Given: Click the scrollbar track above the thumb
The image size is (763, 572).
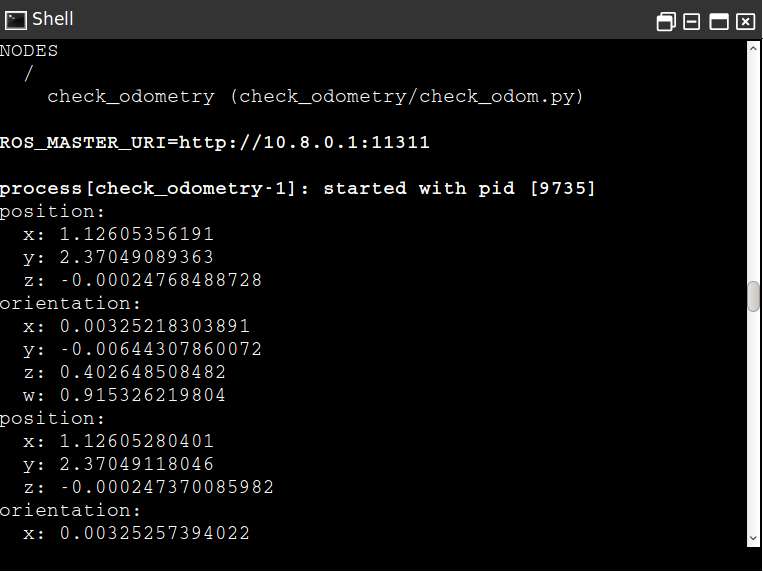Looking at the screenshot, I should coord(753,168).
